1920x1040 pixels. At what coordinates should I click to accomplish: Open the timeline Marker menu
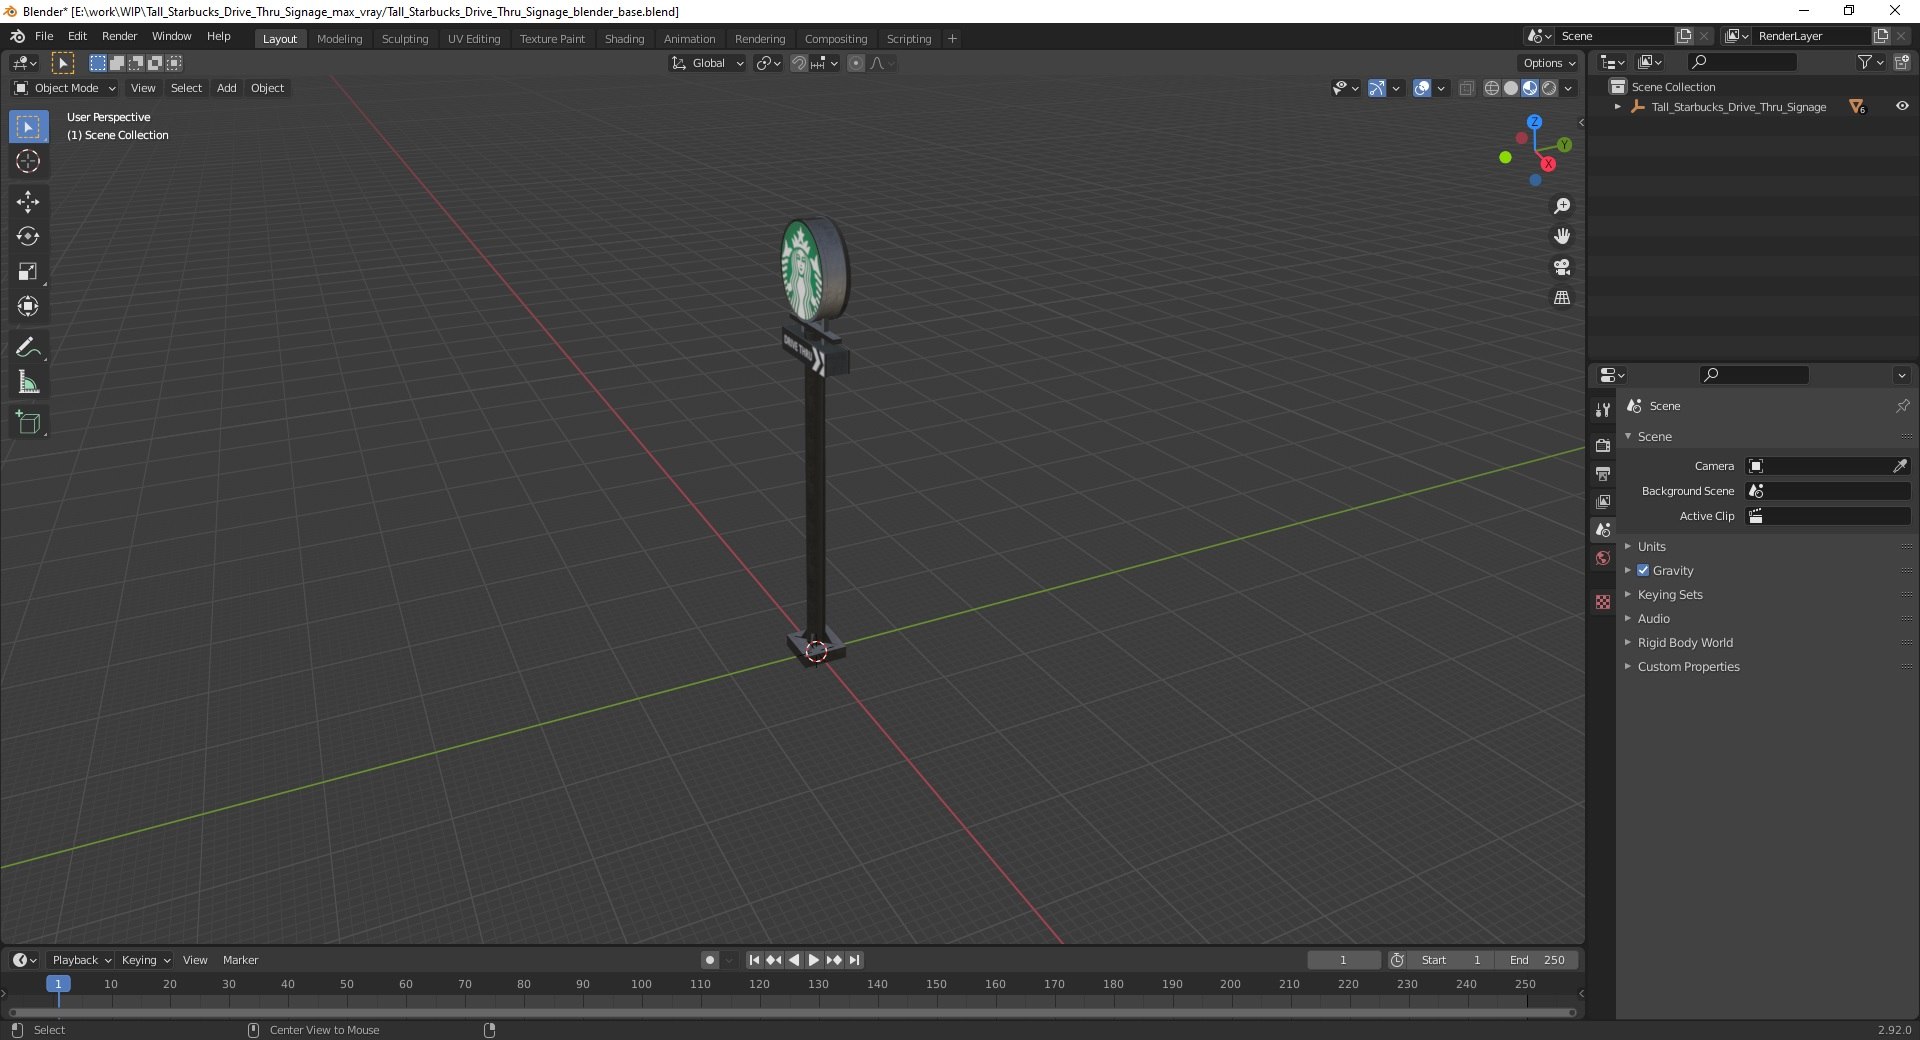(240, 960)
